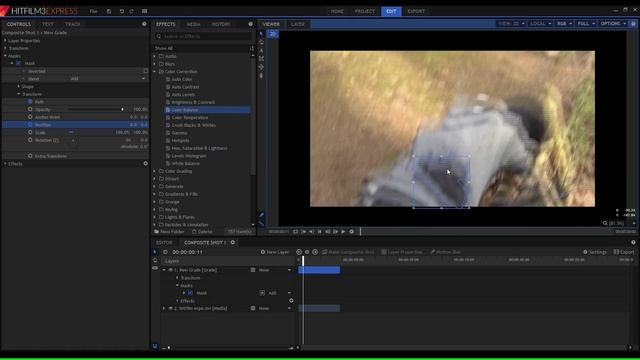The image size is (640, 360).
Task: Step to the next frame in the viewer transport
Action: pyautogui.click(x=336, y=231)
